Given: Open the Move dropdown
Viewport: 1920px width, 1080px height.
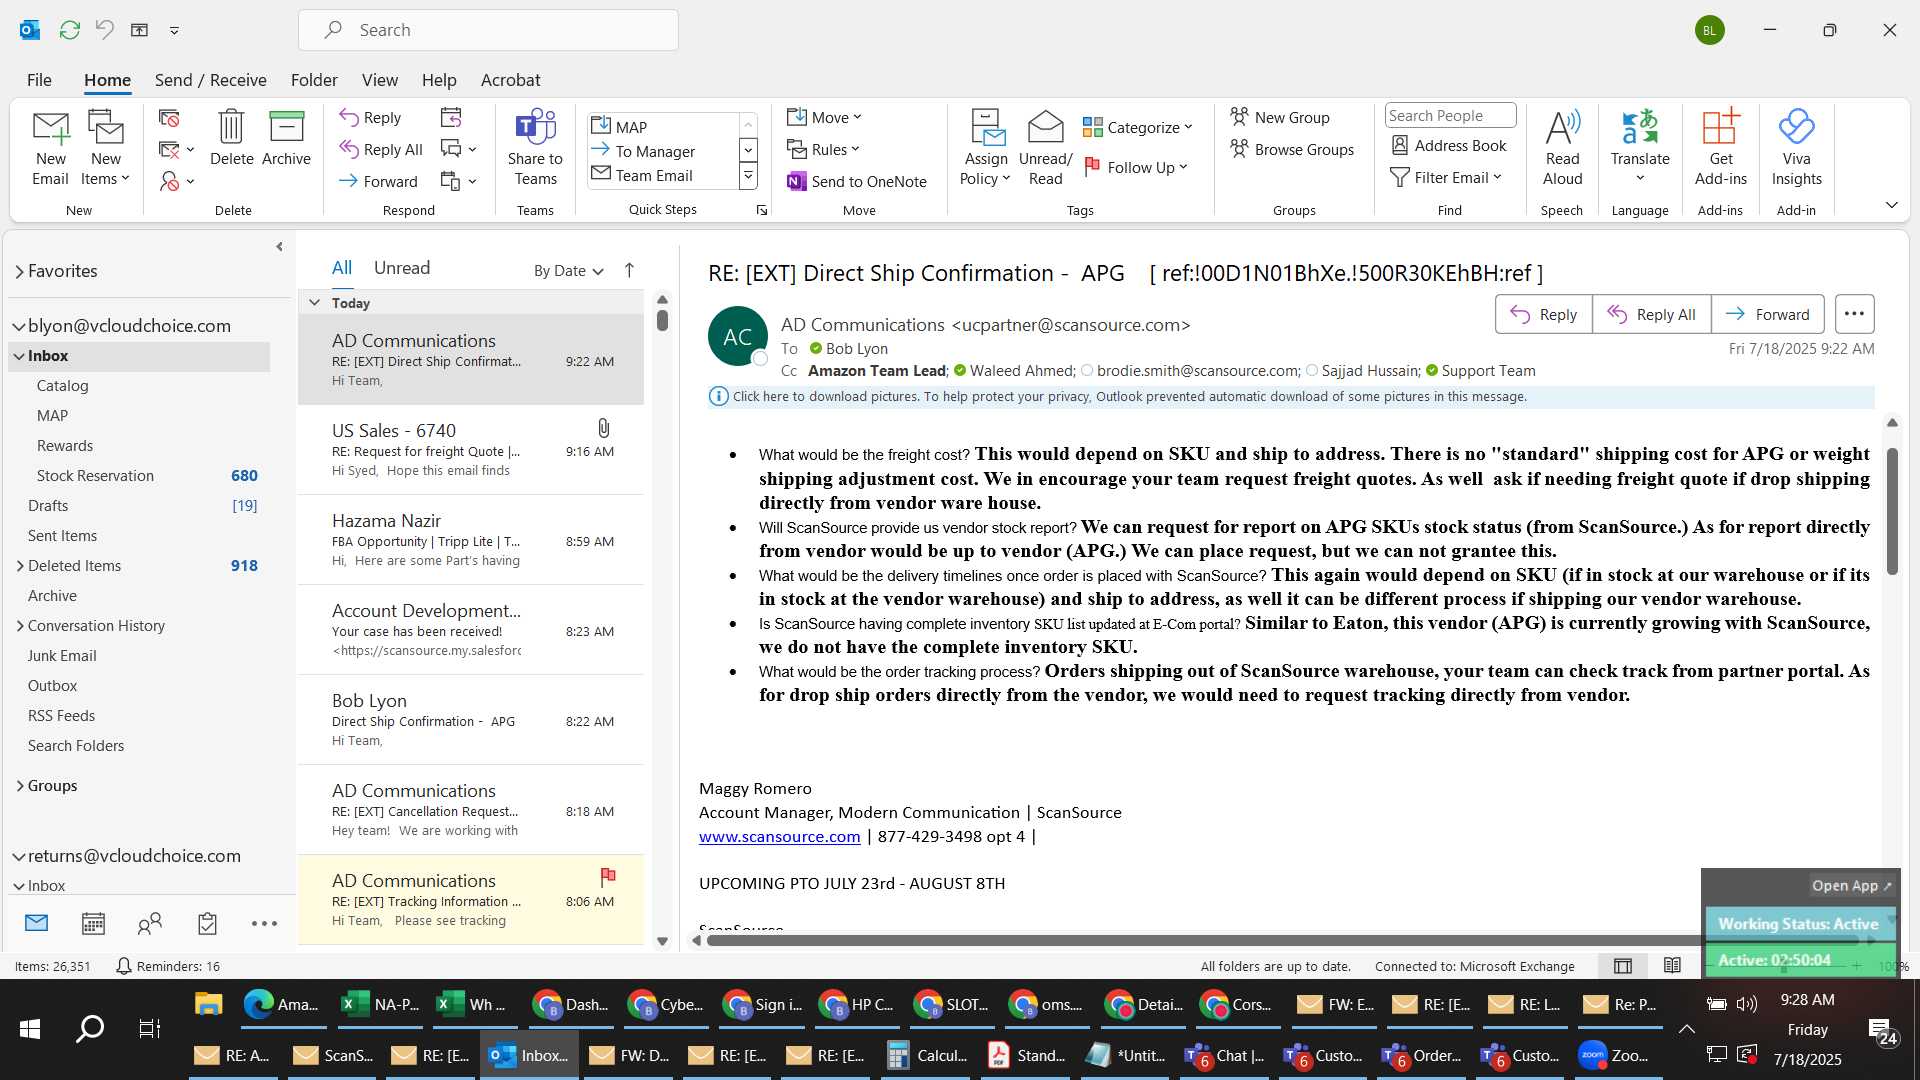Looking at the screenshot, I should click(x=824, y=117).
